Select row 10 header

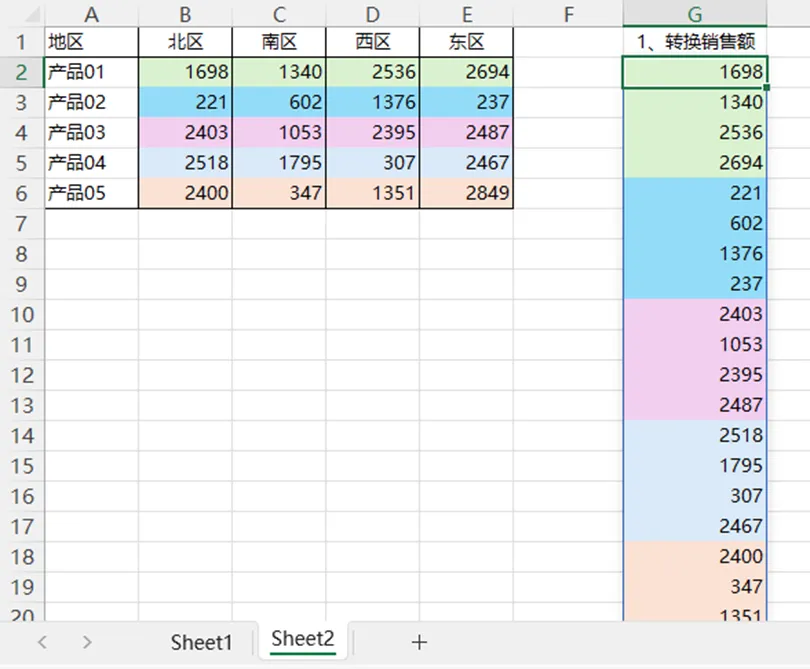tap(21, 315)
